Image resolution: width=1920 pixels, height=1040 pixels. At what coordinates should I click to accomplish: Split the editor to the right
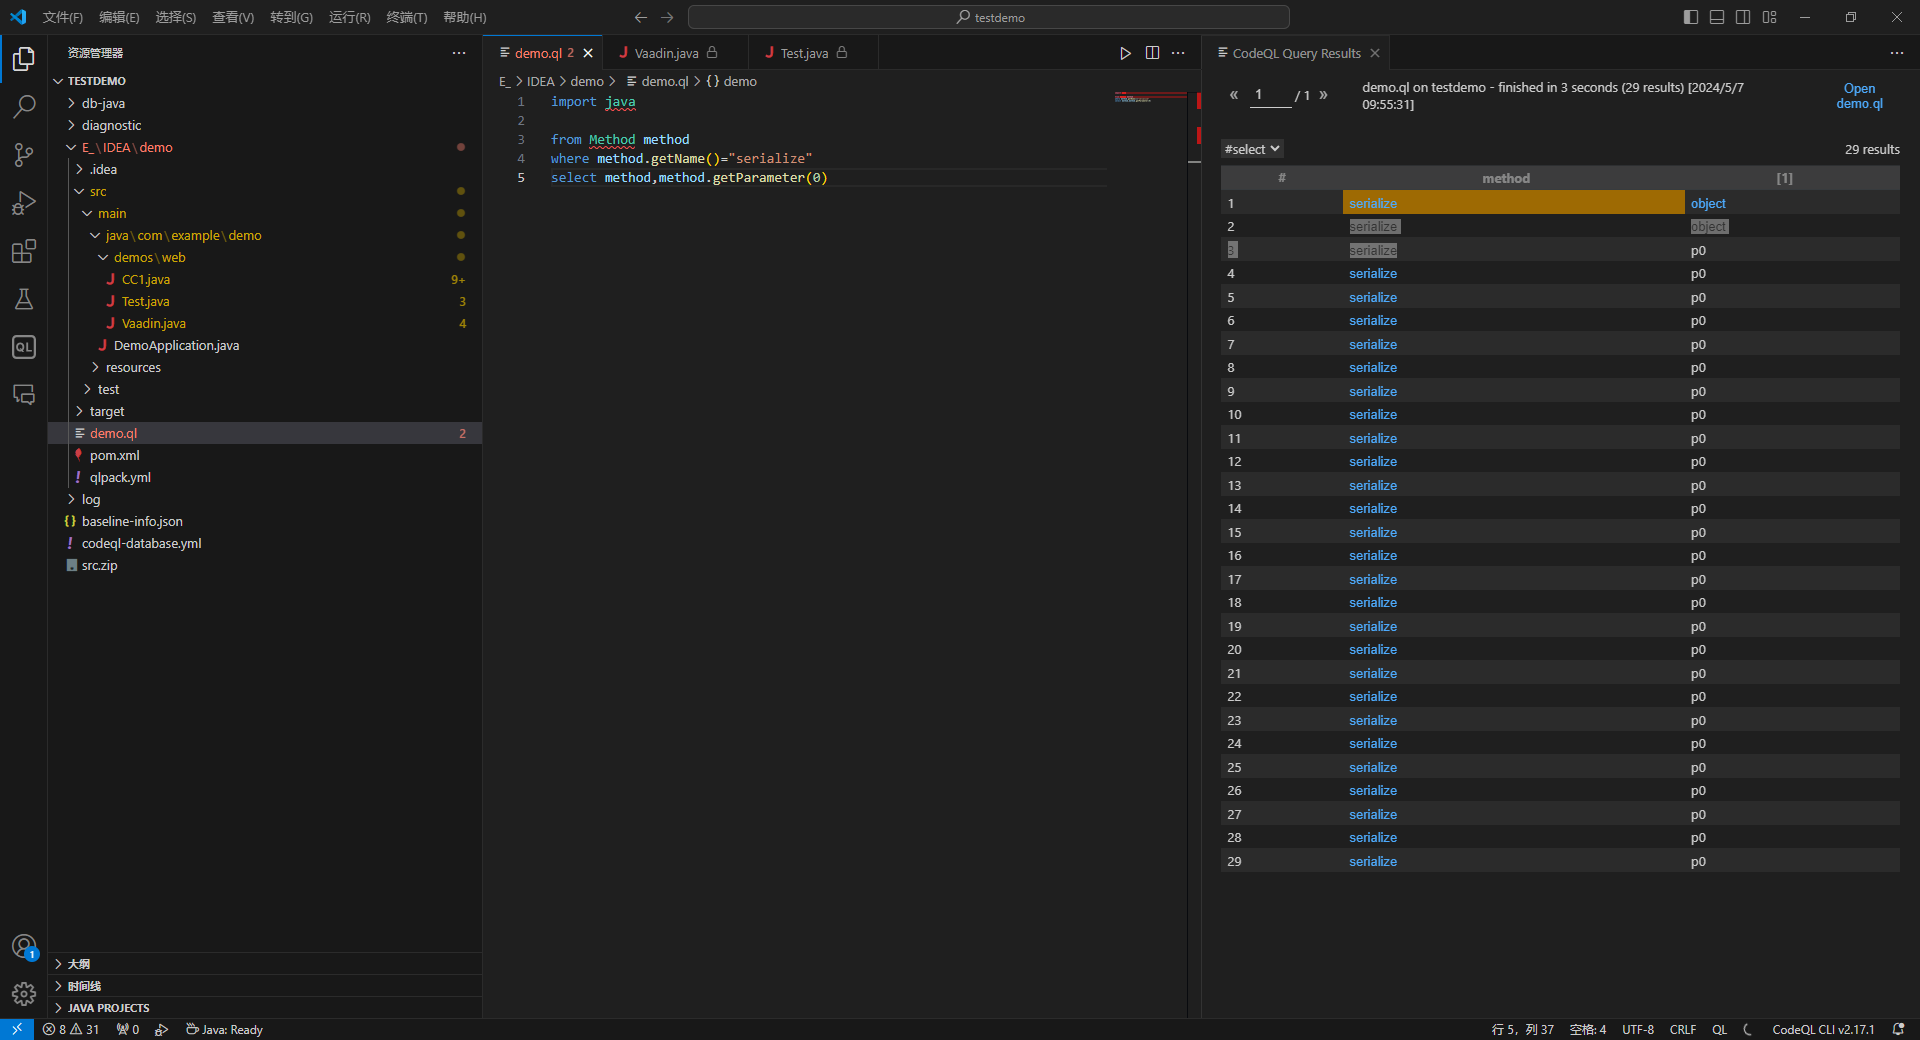(1152, 53)
